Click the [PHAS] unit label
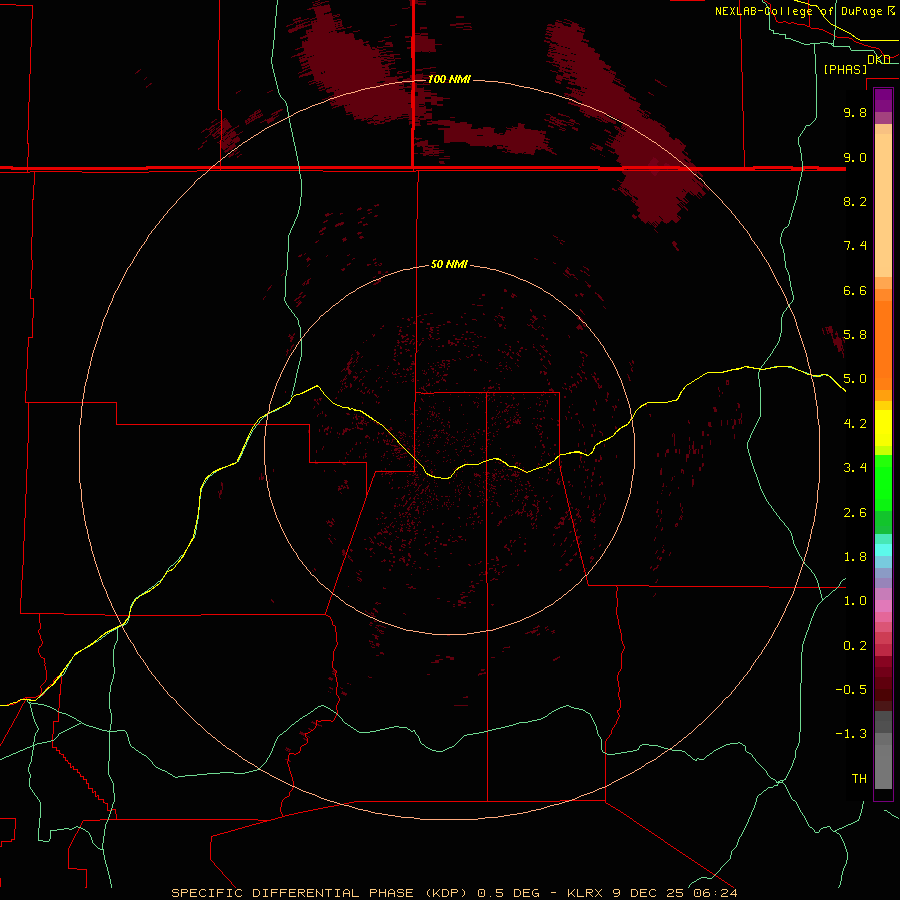 (x=845, y=69)
